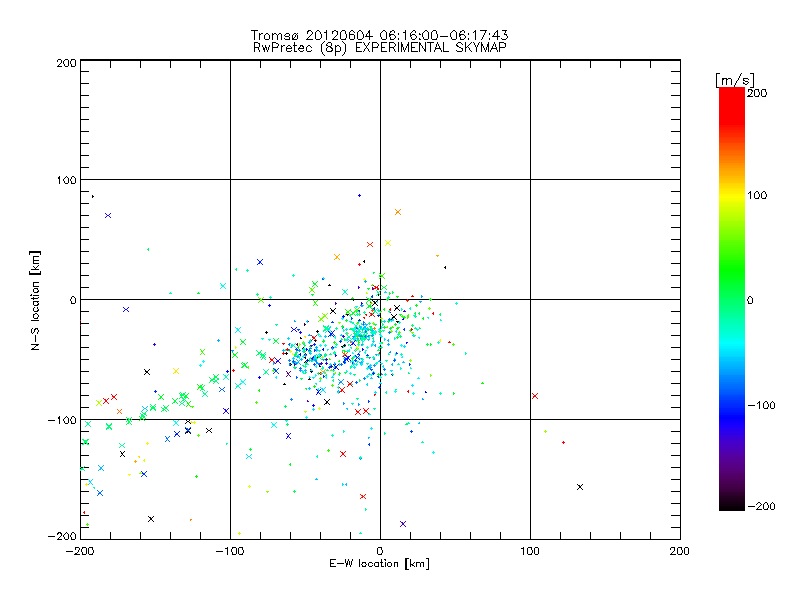Click the topmost orange X marker north of center
800x600 pixels.
pos(398,212)
